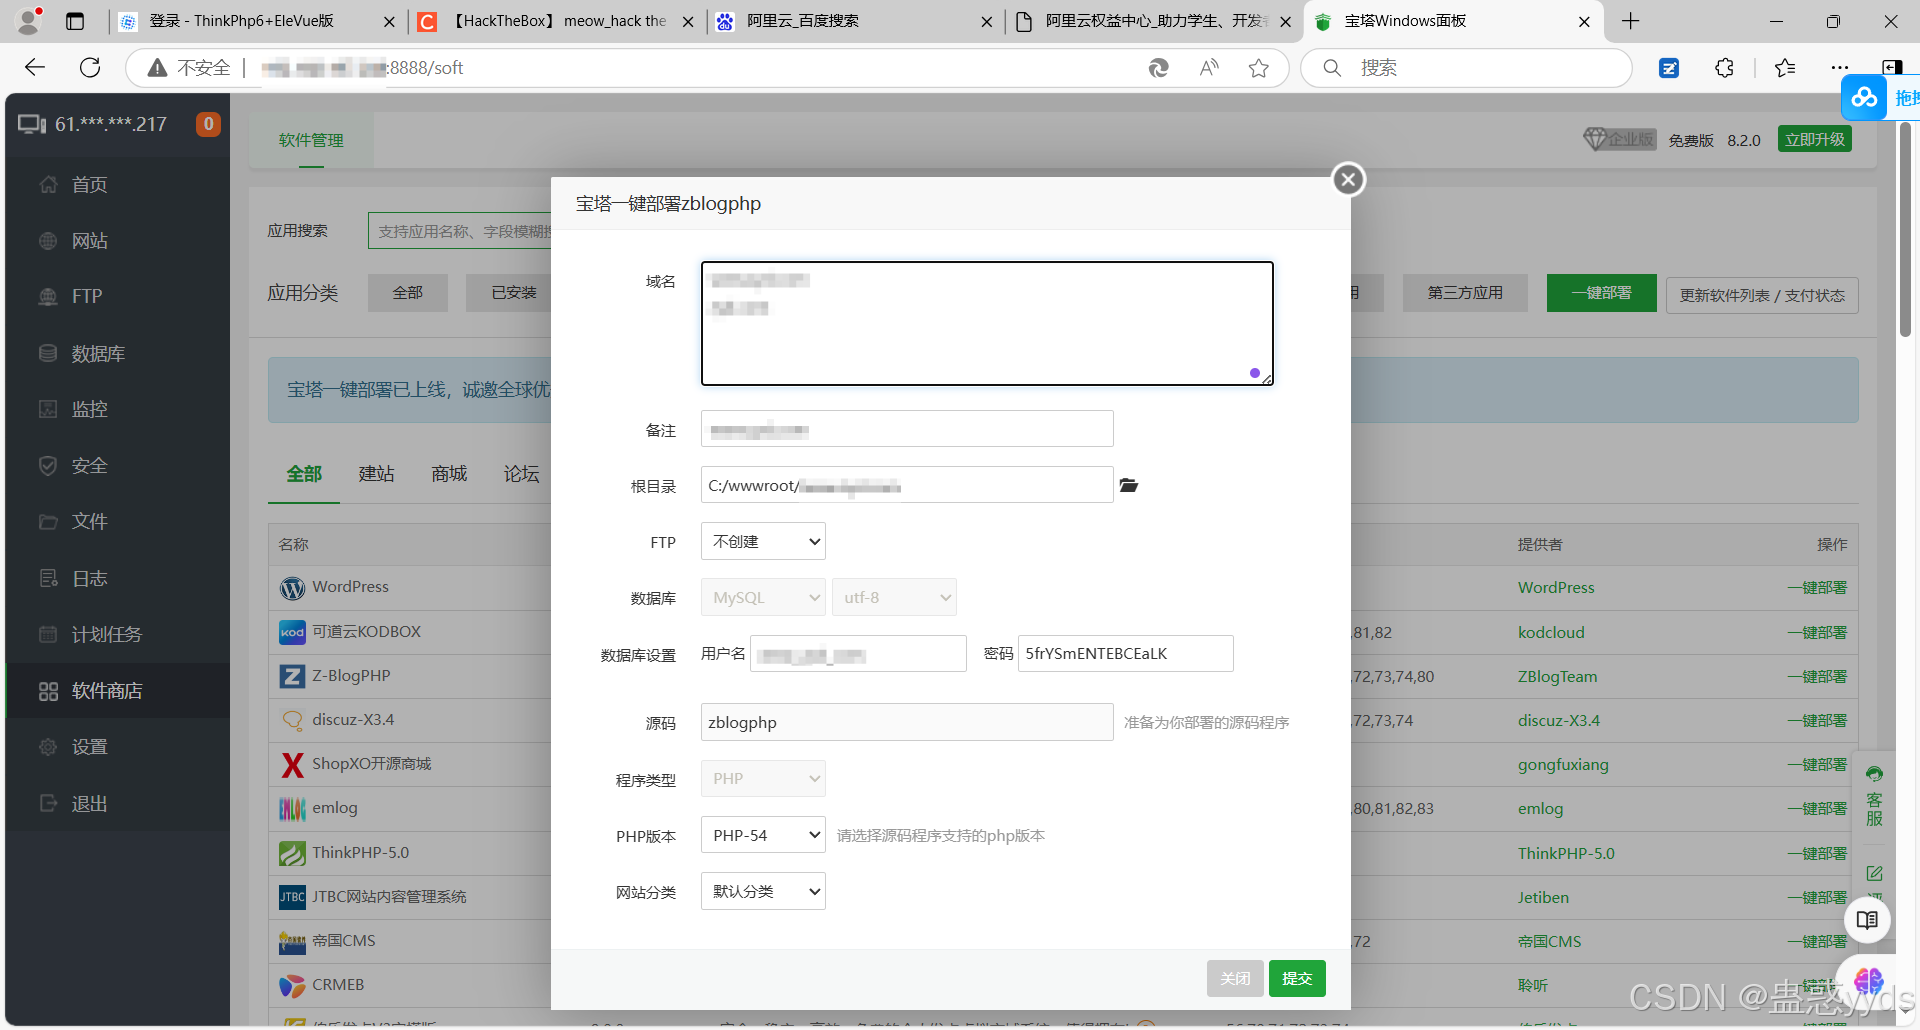The width and height of the screenshot is (1920, 1030).
Task: Open the 数据库 database icon in sidebar
Action: click(48, 353)
